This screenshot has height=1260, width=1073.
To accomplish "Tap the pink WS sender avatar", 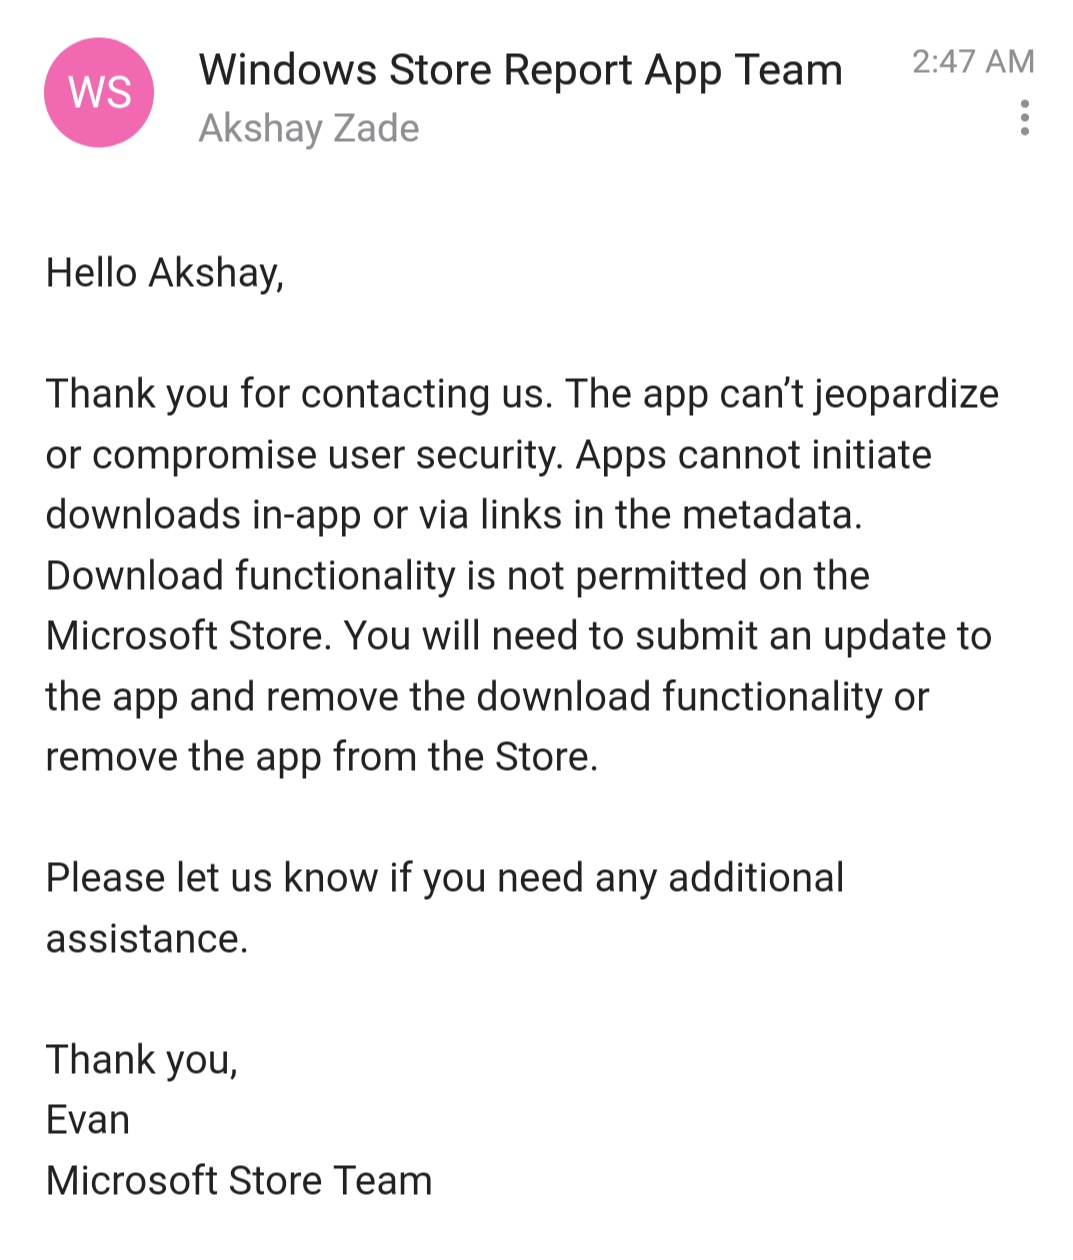I will point(99,92).
